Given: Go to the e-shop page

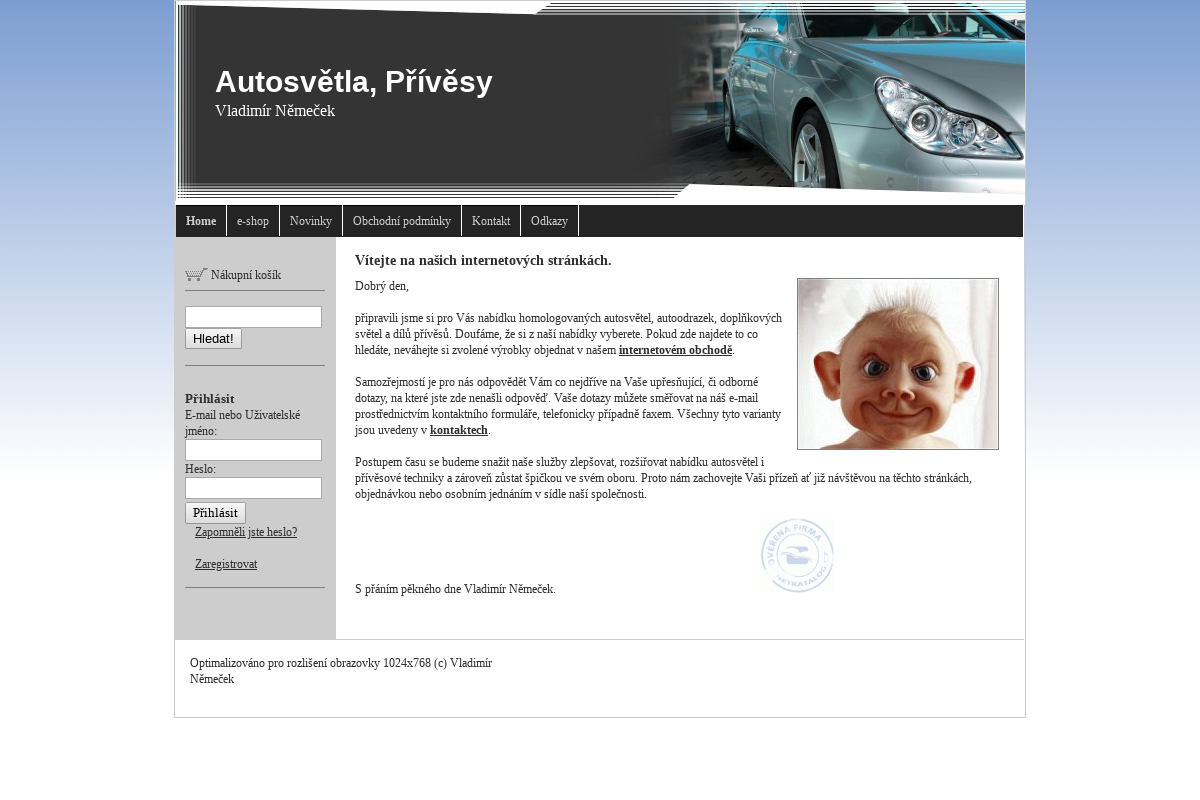Looking at the screenshot, I should point(253,221).
